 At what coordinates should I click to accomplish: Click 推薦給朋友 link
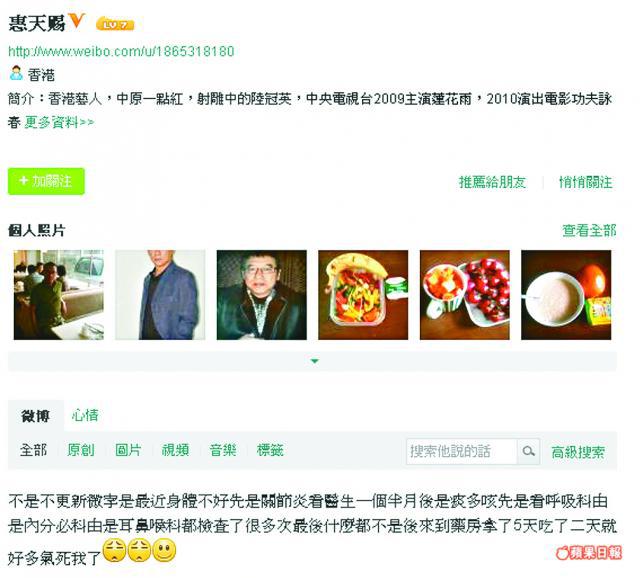(492, 182)
